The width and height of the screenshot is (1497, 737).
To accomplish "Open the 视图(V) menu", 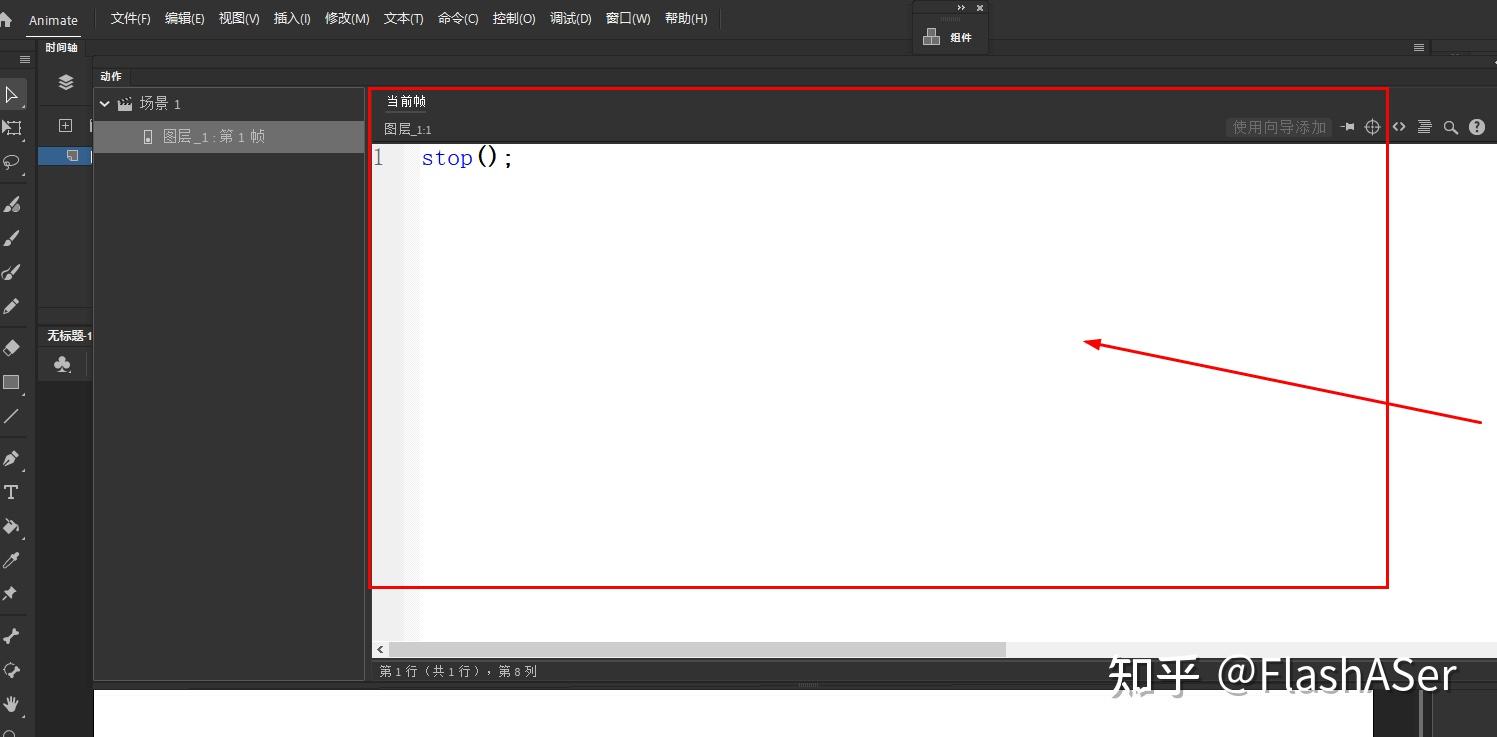I will click(x=239, y=19).
